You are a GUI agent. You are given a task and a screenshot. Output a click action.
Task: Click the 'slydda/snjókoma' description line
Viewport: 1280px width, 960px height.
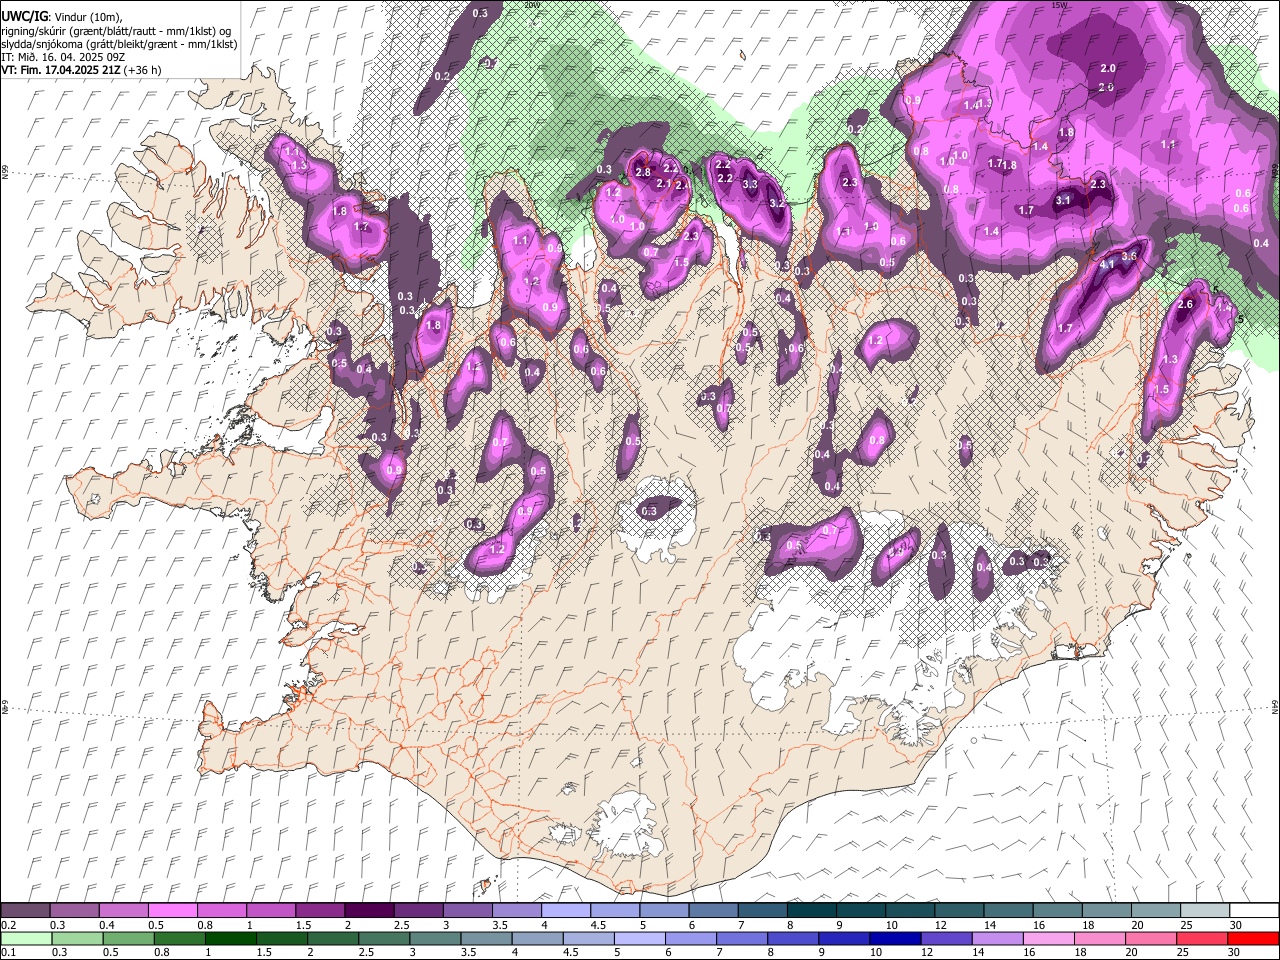[119, 44]
